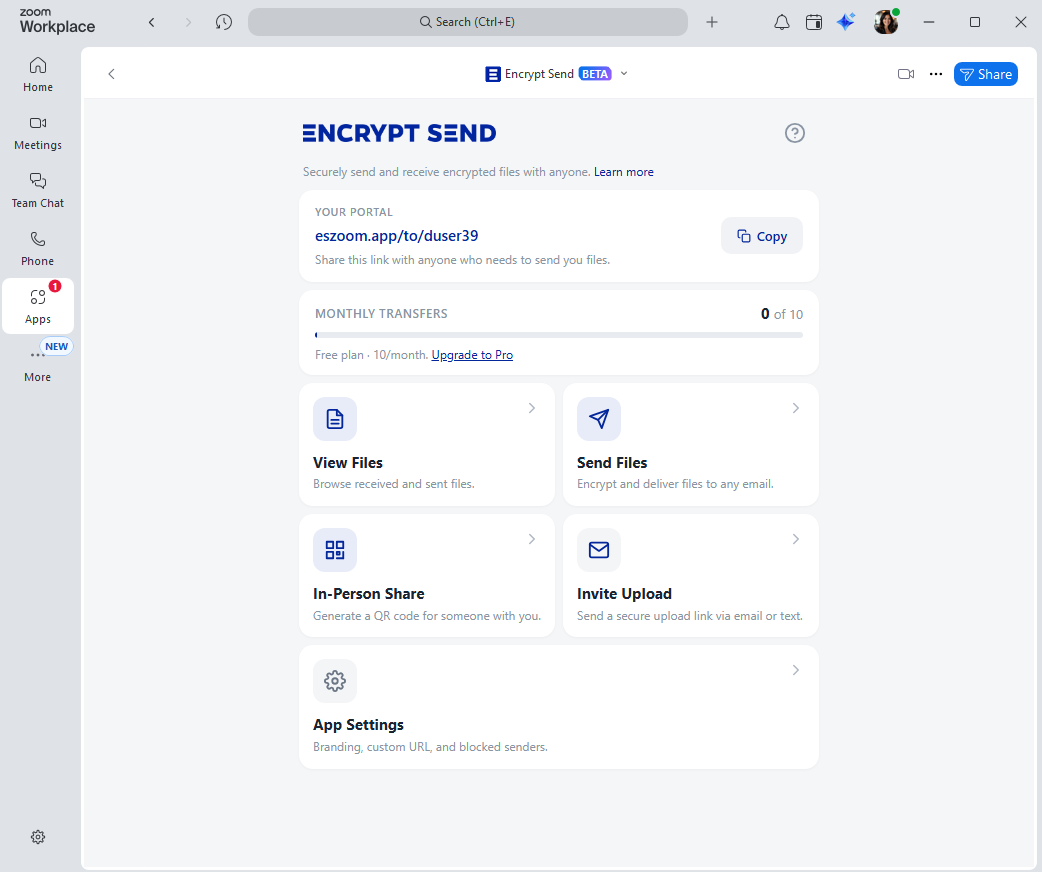Open portal link eszoom.app/to/duser39
Image resolution: width=1042 pixels, height=872 pixels.
pos(397,236)
